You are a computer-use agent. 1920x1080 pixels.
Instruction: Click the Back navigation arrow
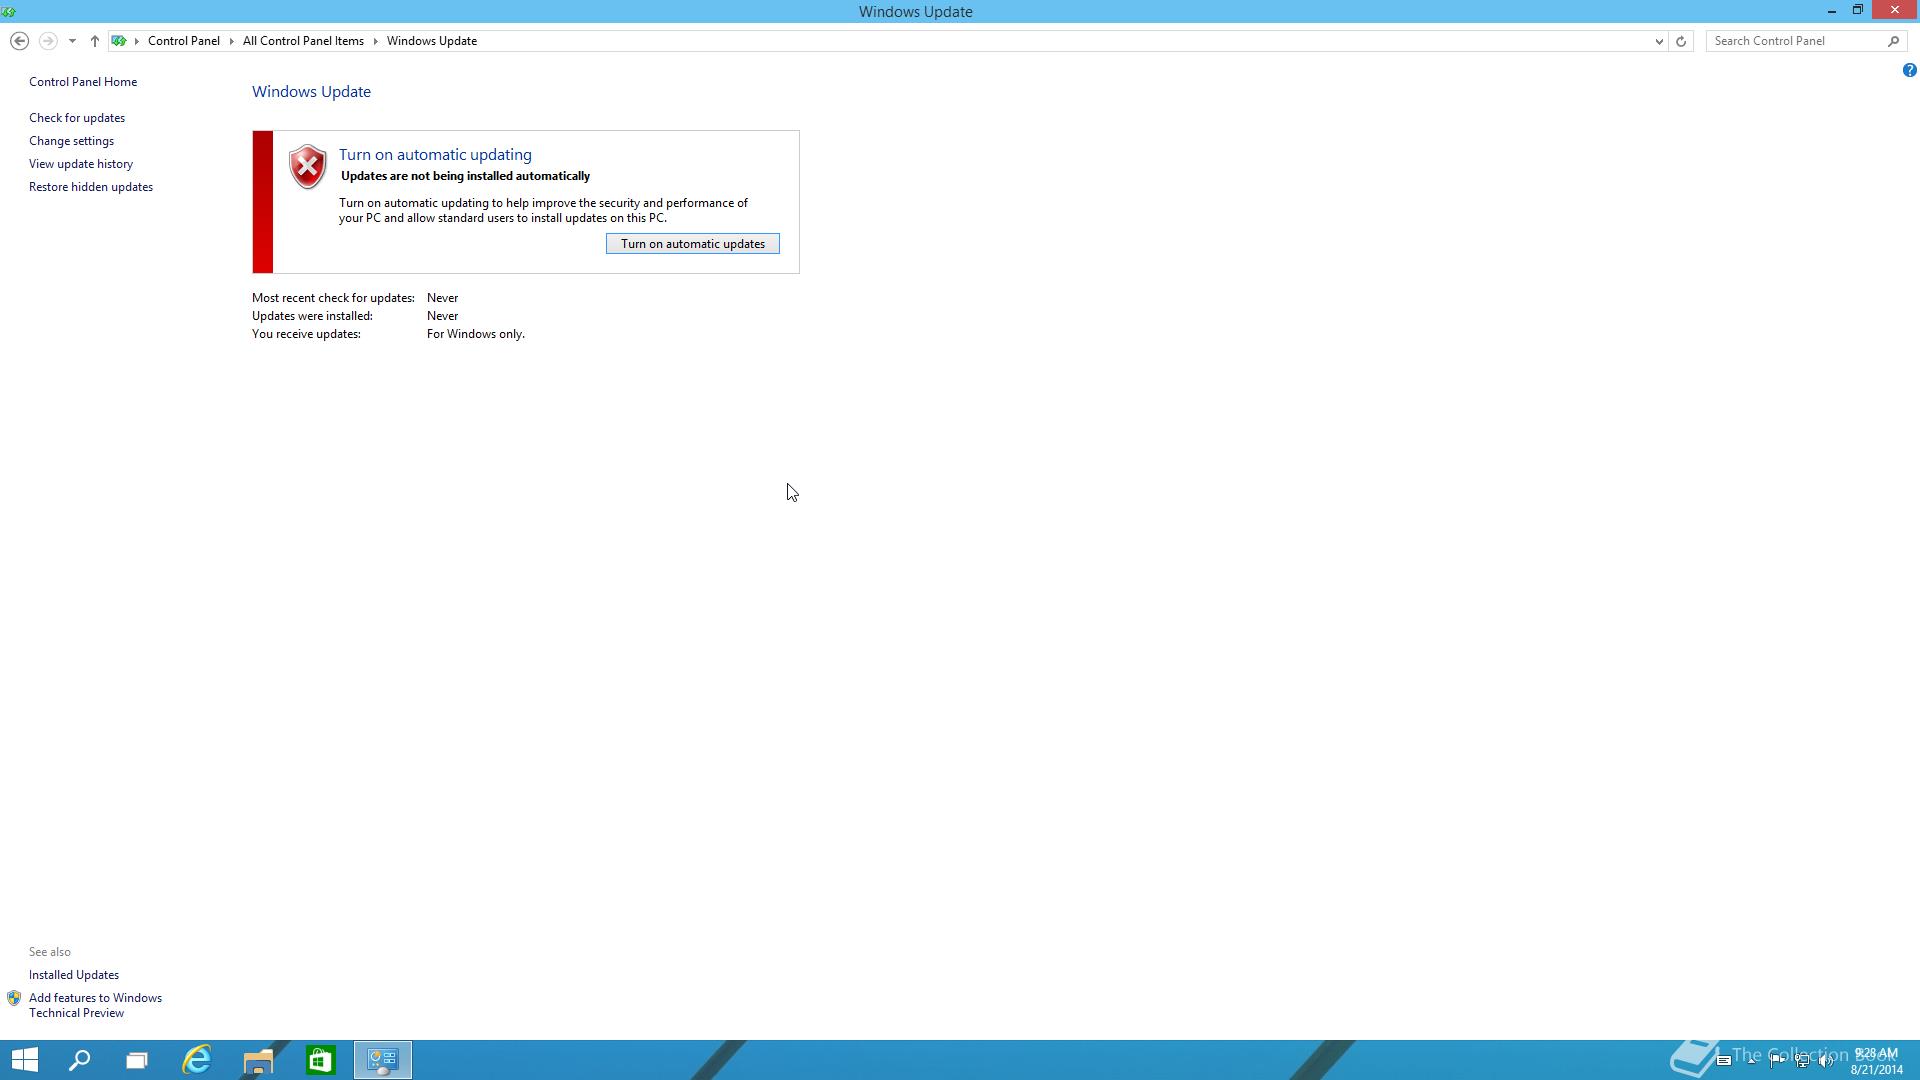[x=19, y=41]
